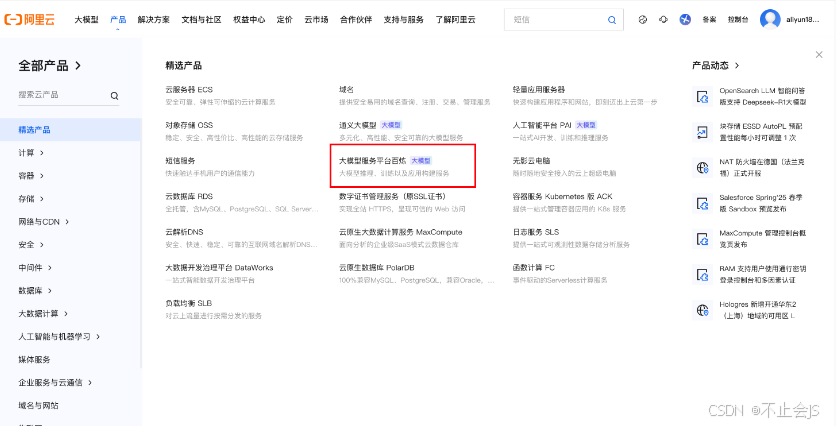Screen dimensions: 836x426
Task: Open the 控制台 console link
Action: point(738,20)
